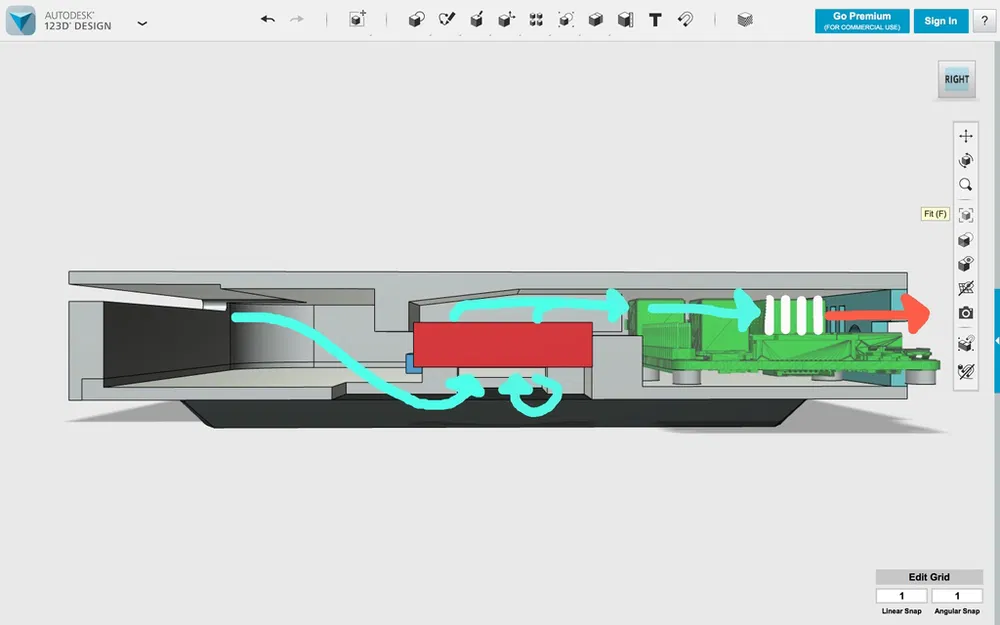Open the Grouping tool menu
1000x625 pixels.
[566, 20]
